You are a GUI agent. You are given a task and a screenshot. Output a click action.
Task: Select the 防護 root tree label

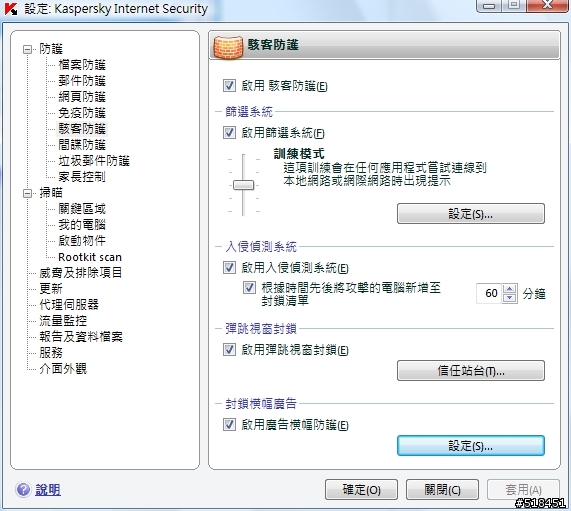(x=51, y=49)
